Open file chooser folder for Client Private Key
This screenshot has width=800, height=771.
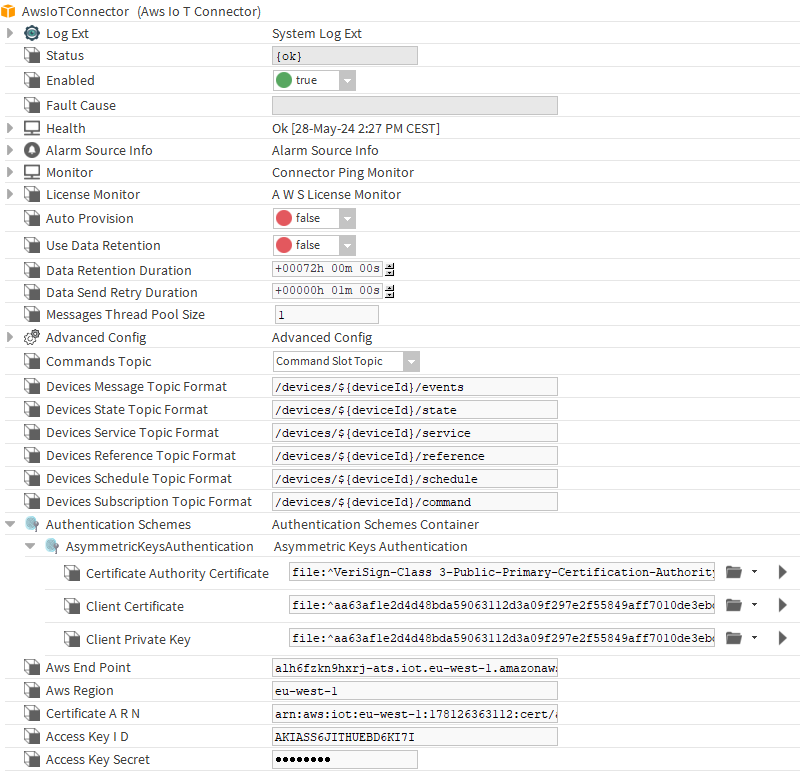734,638
